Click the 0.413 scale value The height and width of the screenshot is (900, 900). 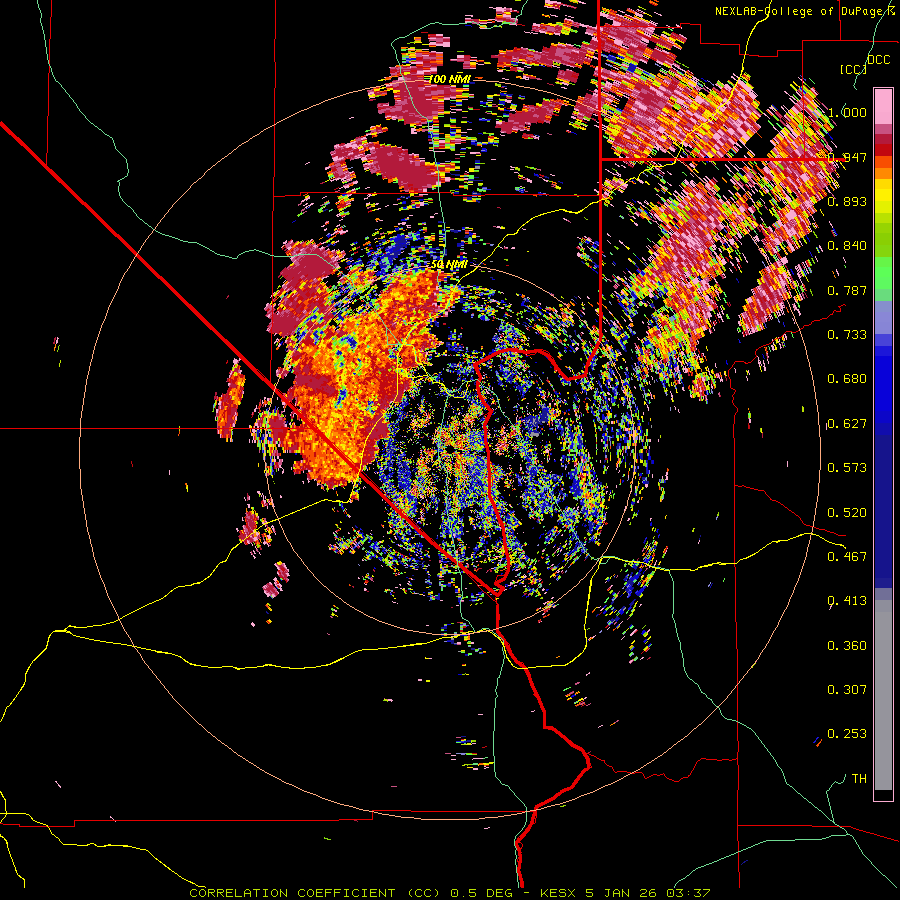pyautogui.click(x=847, y=601)
